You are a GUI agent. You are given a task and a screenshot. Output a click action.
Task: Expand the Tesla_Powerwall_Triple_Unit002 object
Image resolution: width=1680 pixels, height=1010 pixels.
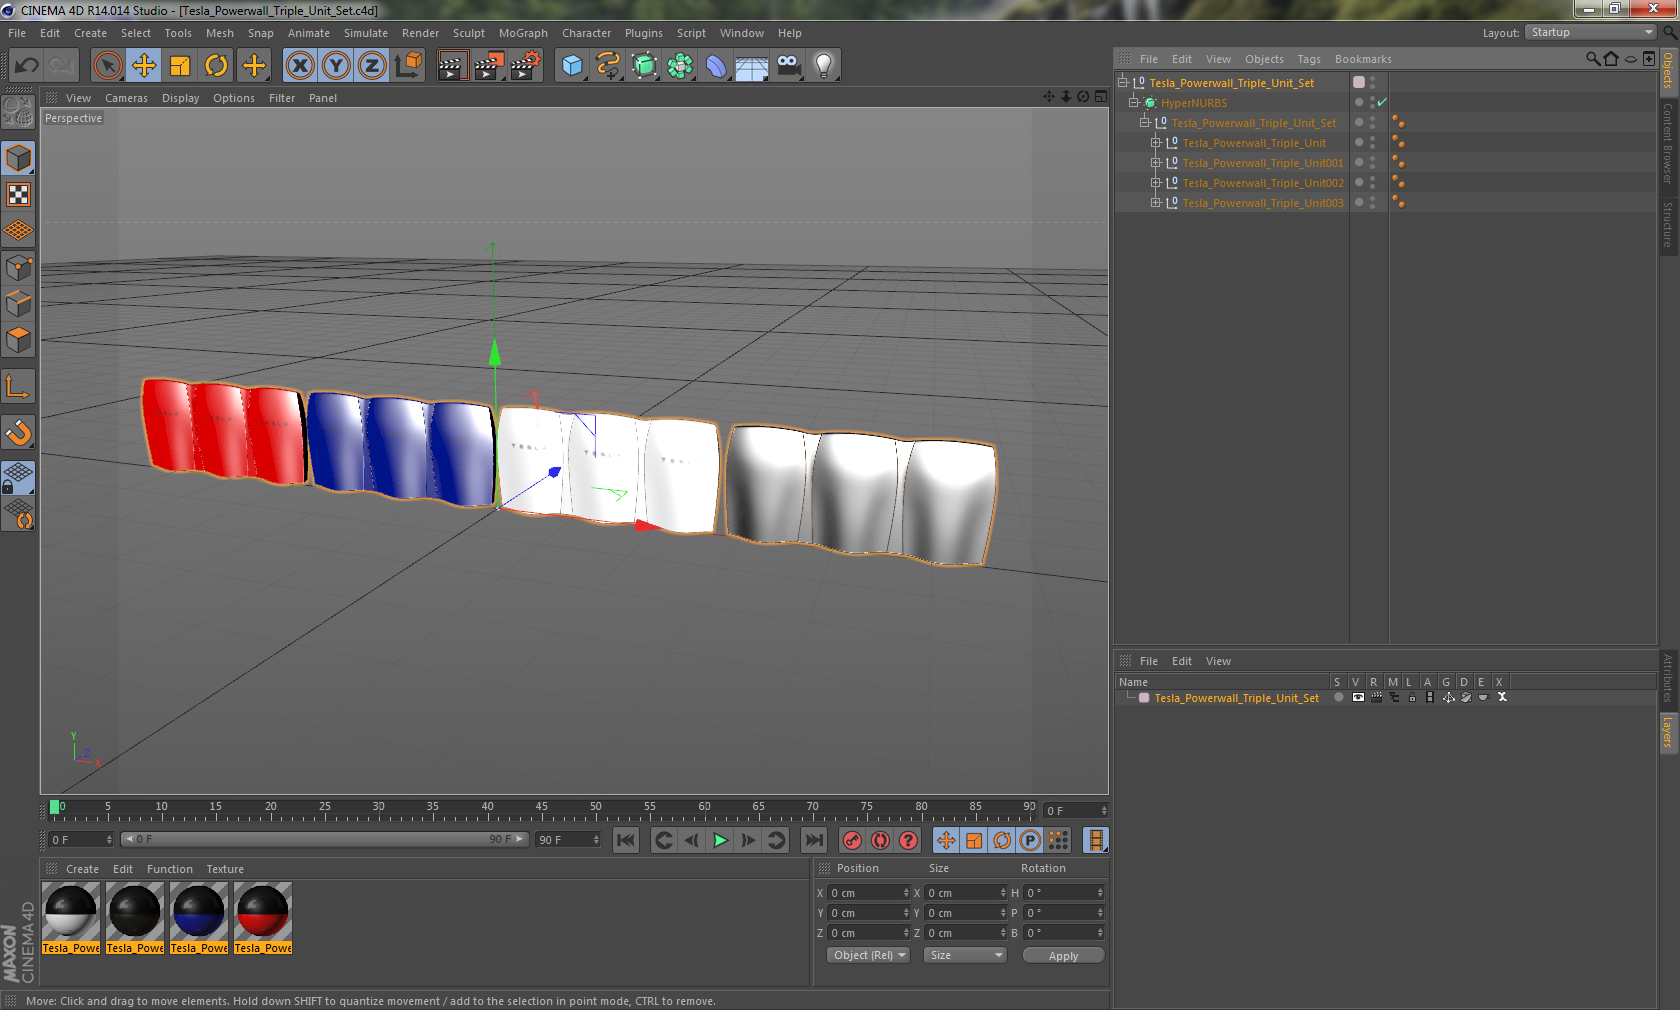[x=1156, y=183]
